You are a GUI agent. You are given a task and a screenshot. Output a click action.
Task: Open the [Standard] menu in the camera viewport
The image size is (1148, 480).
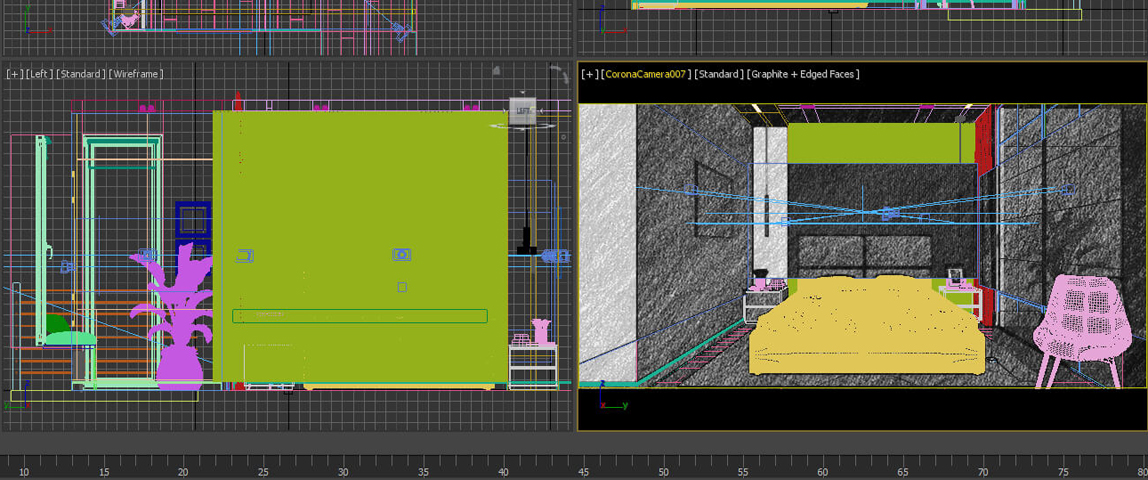(x=718, y=74)
